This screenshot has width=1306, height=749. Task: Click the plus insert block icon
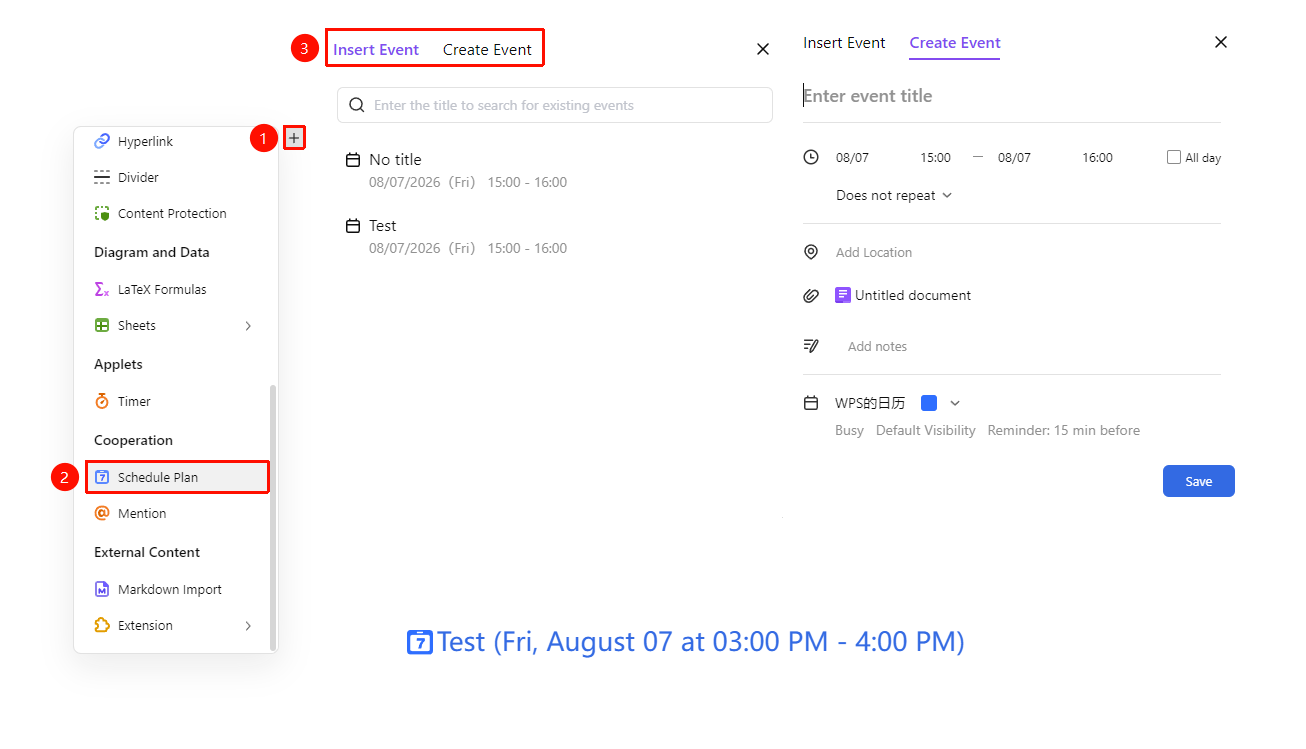tap(294, 138)
